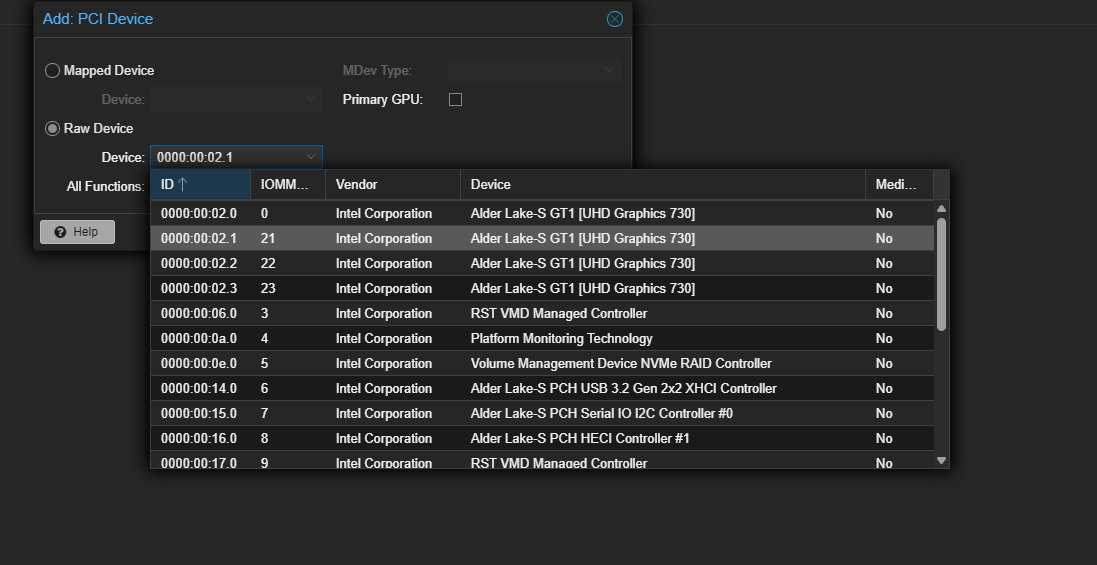Click Platform Monitoring Technology device name
This screenshot has height=565, width=1097.
click(561, 338)
